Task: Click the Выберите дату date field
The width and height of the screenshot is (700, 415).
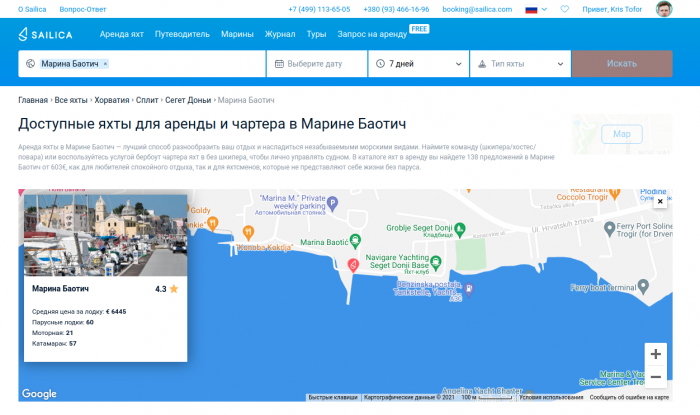Action: pos(317,64)
